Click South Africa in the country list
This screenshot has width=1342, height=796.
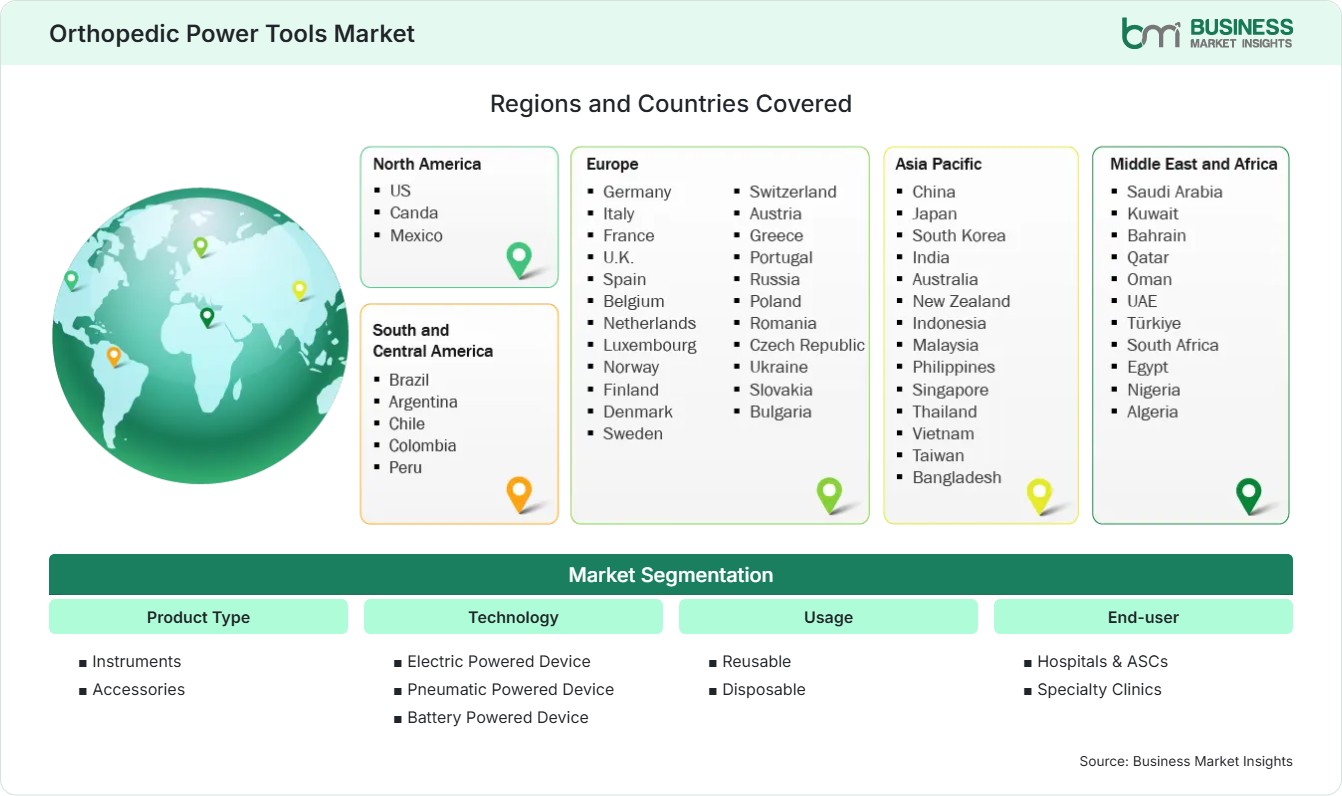click(1173, 346)
